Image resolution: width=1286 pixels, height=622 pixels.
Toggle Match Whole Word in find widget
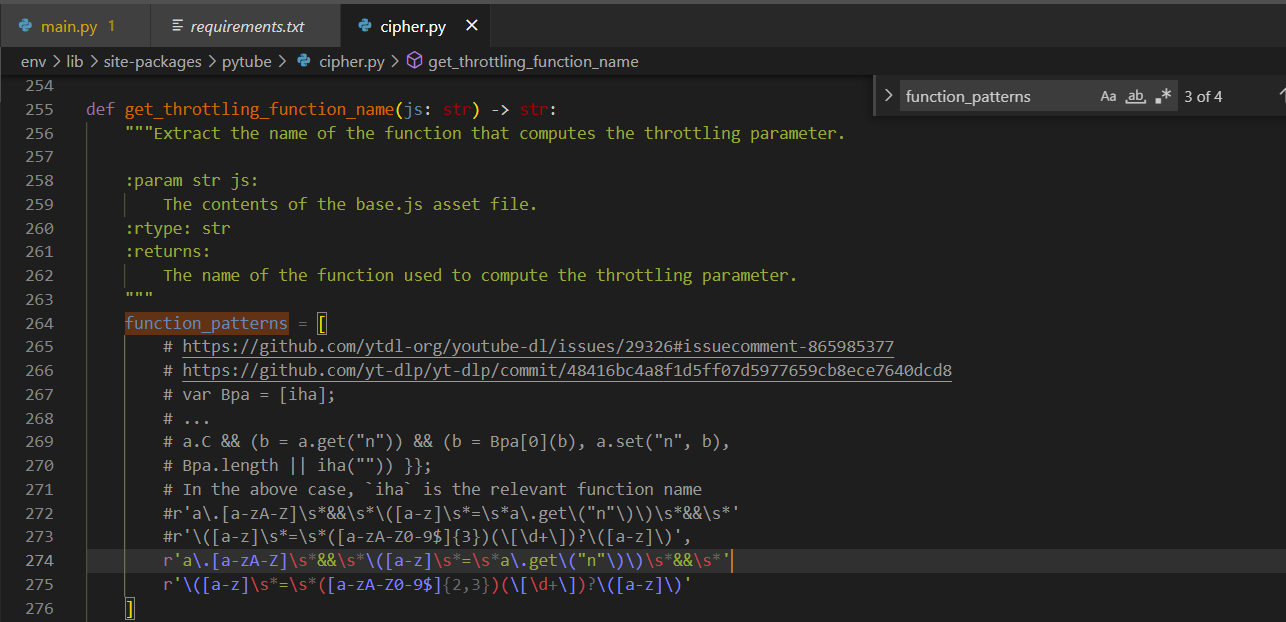click(1135, 97)
